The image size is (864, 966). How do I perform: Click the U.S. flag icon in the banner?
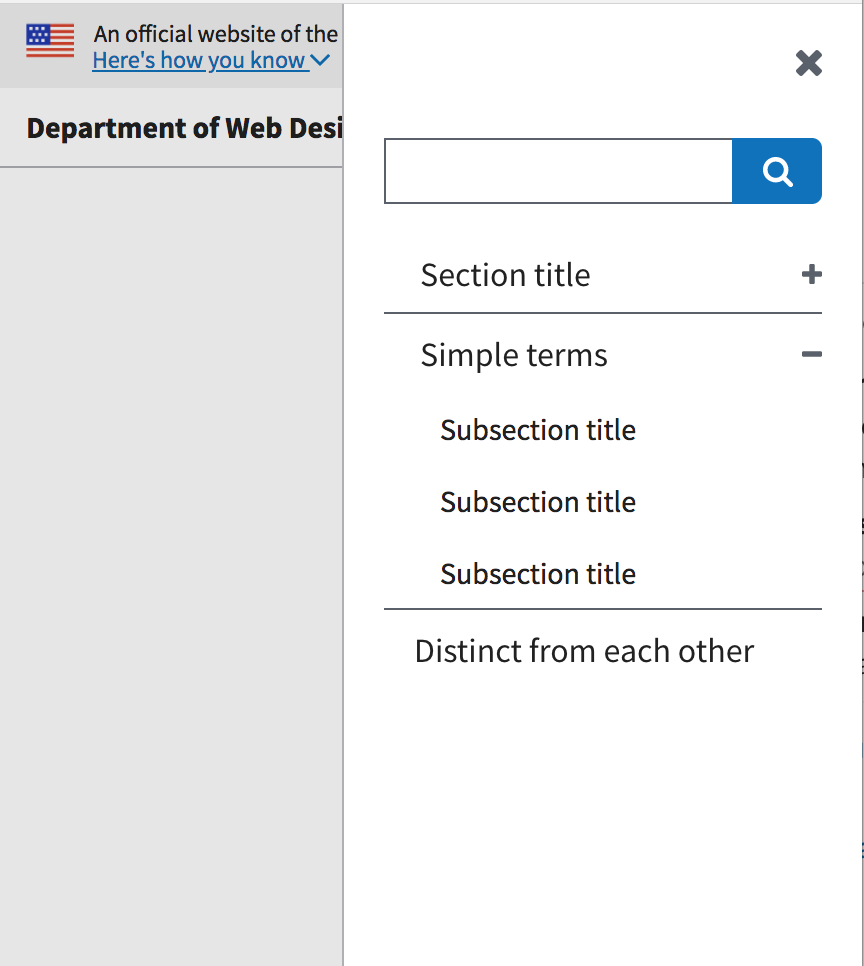(49, 40)
